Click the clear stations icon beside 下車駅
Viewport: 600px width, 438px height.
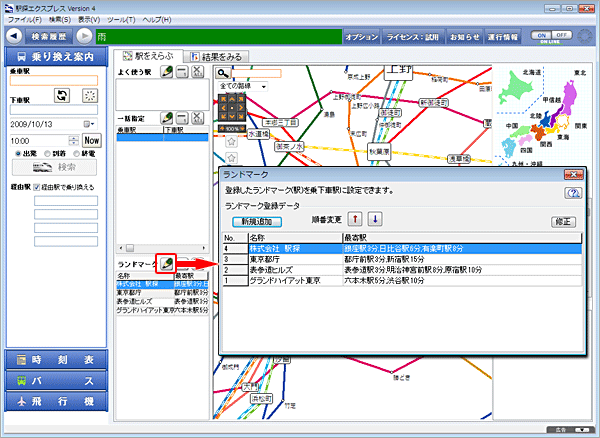click(91, 95)
